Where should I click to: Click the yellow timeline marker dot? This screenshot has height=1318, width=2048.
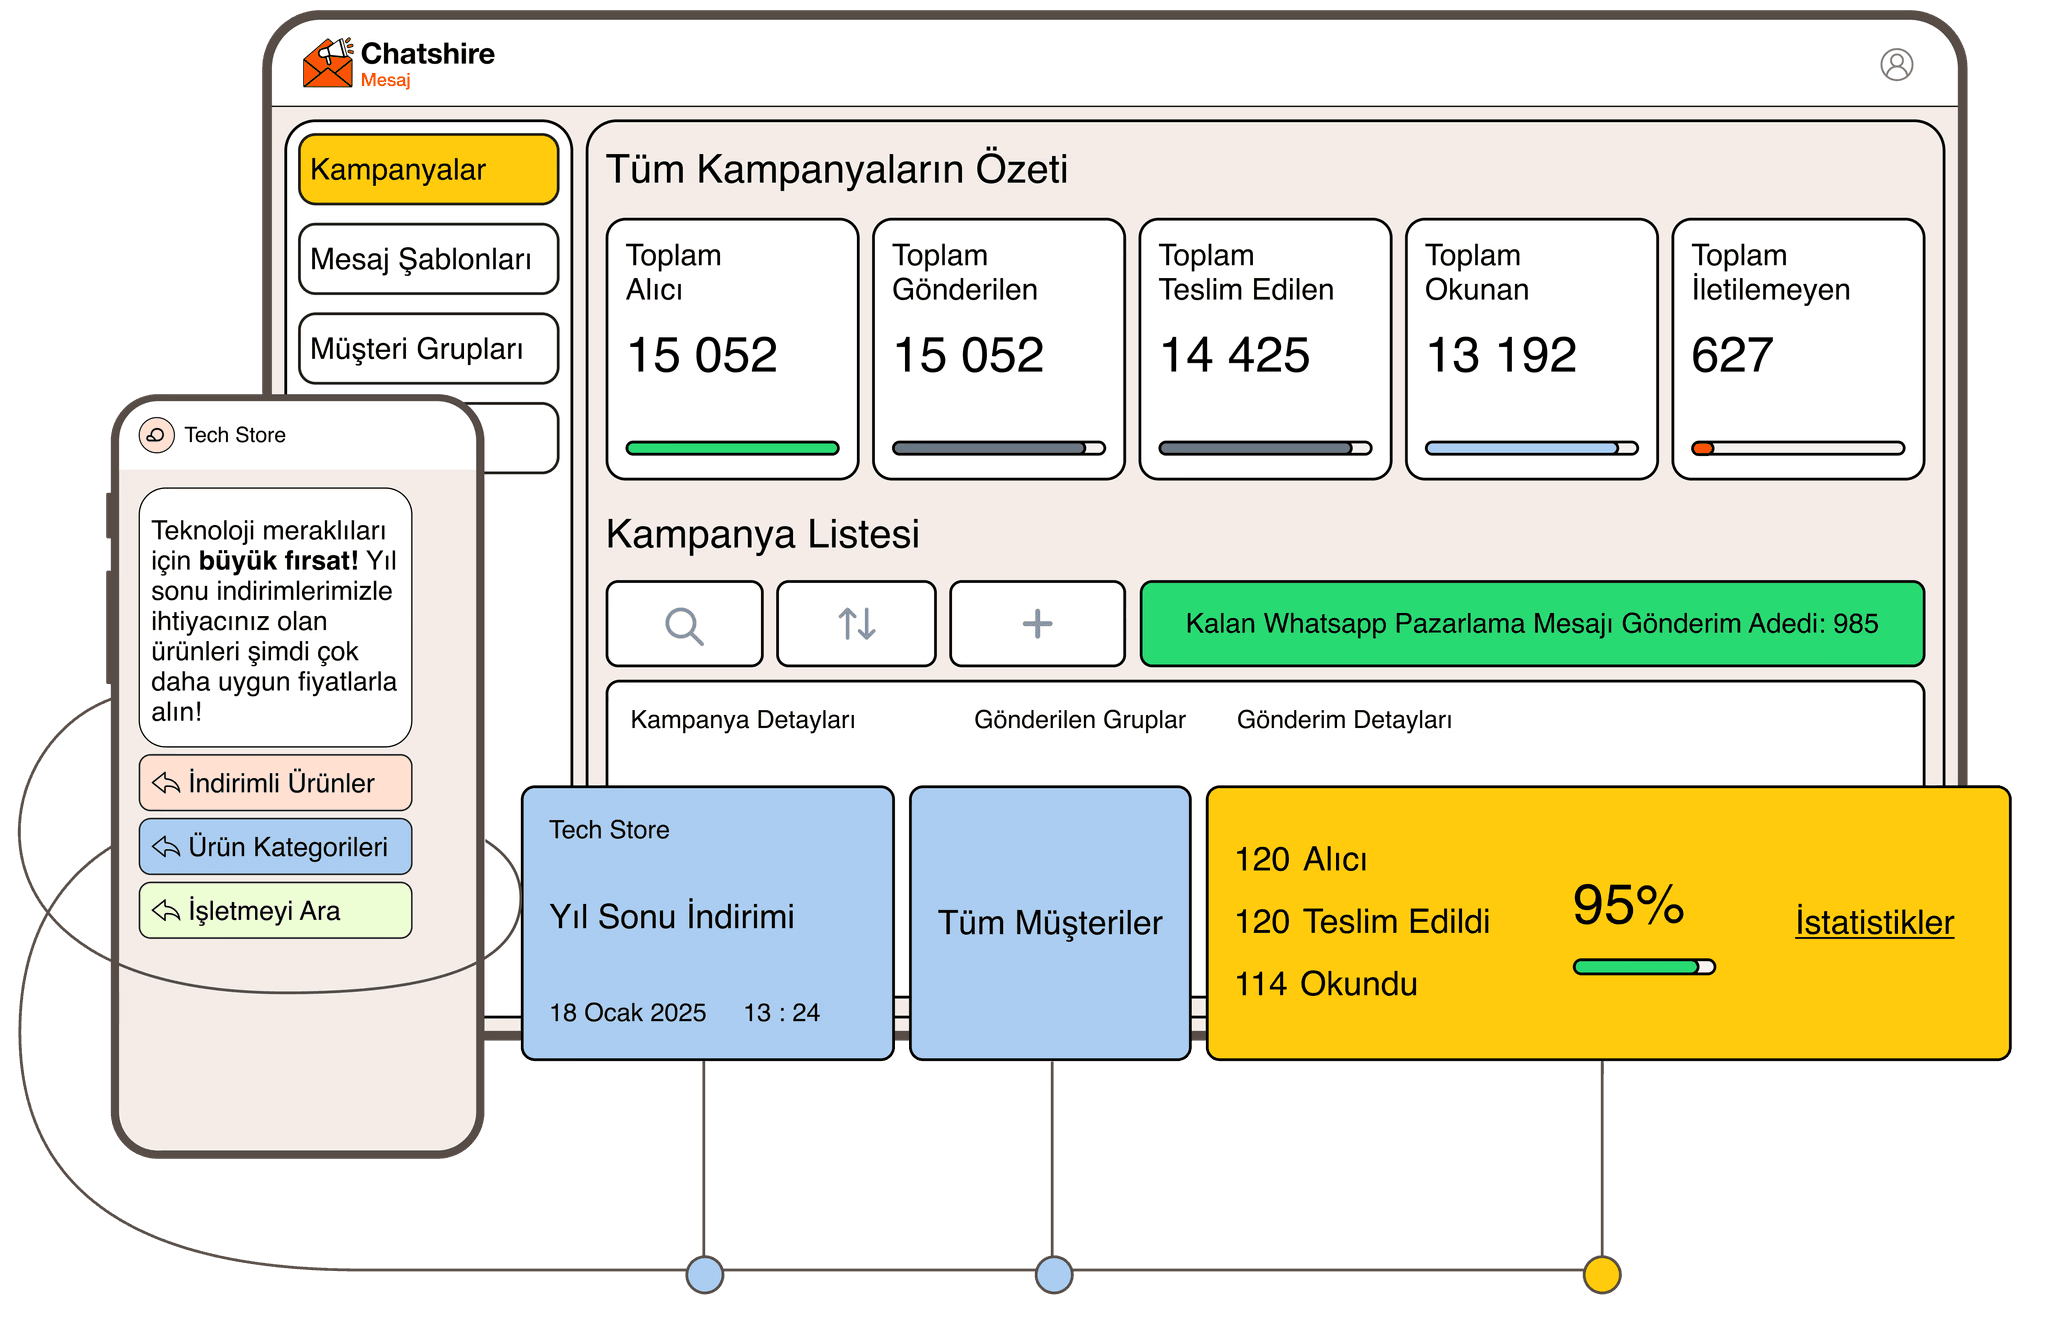tap(1601, 1275)
